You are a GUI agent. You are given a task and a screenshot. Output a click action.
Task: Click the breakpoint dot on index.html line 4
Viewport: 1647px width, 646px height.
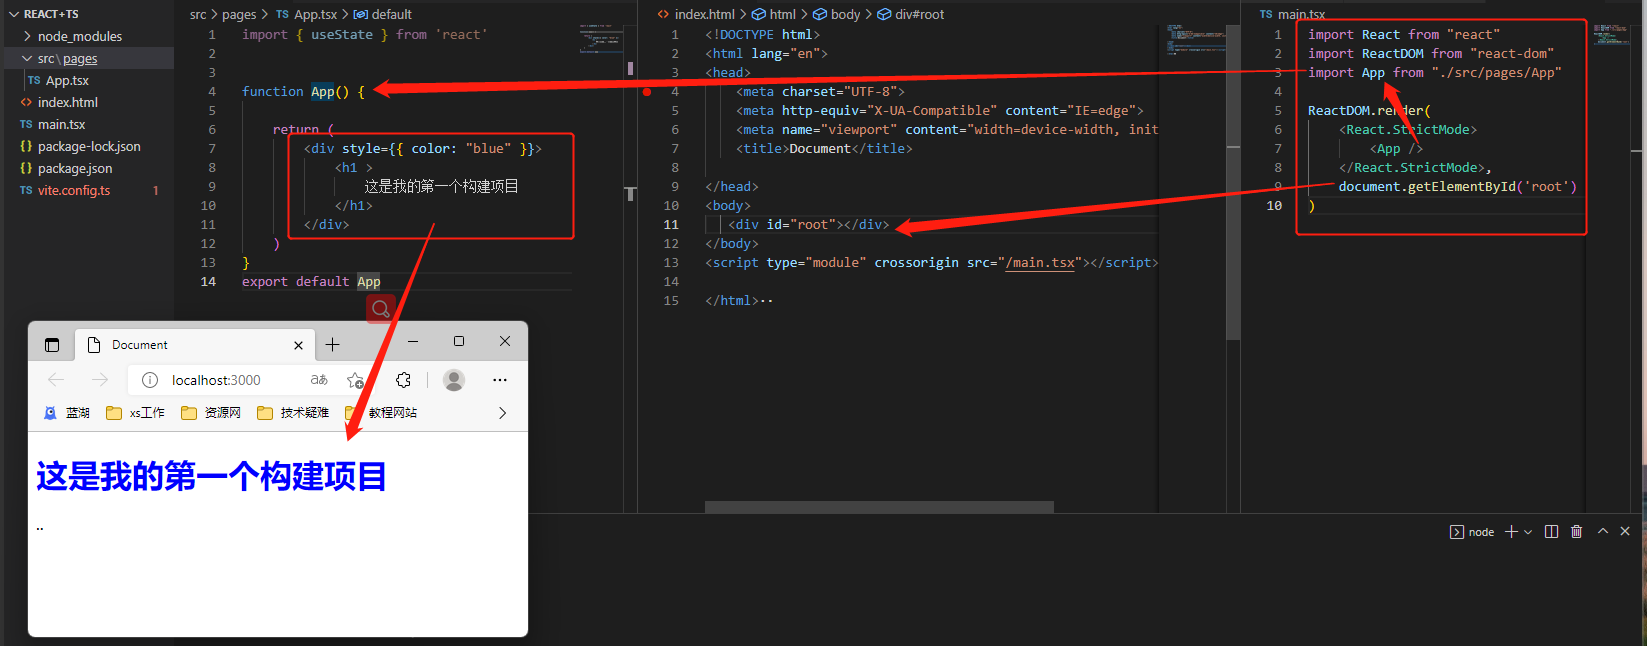pos(647,92)
